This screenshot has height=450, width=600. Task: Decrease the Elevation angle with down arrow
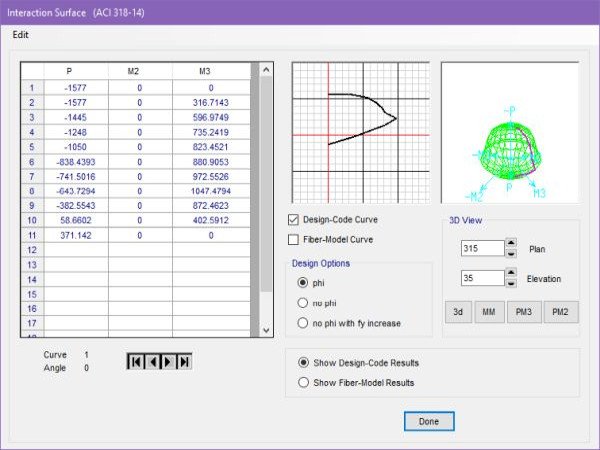coord(510,284)
